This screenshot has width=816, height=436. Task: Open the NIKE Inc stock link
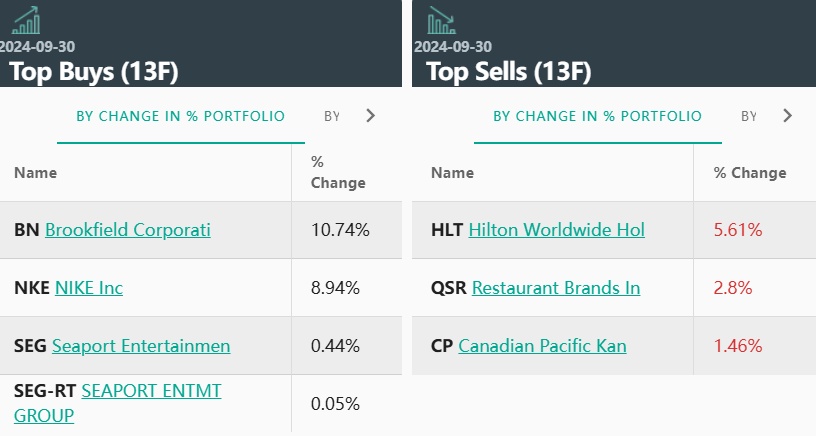(89, 288)
